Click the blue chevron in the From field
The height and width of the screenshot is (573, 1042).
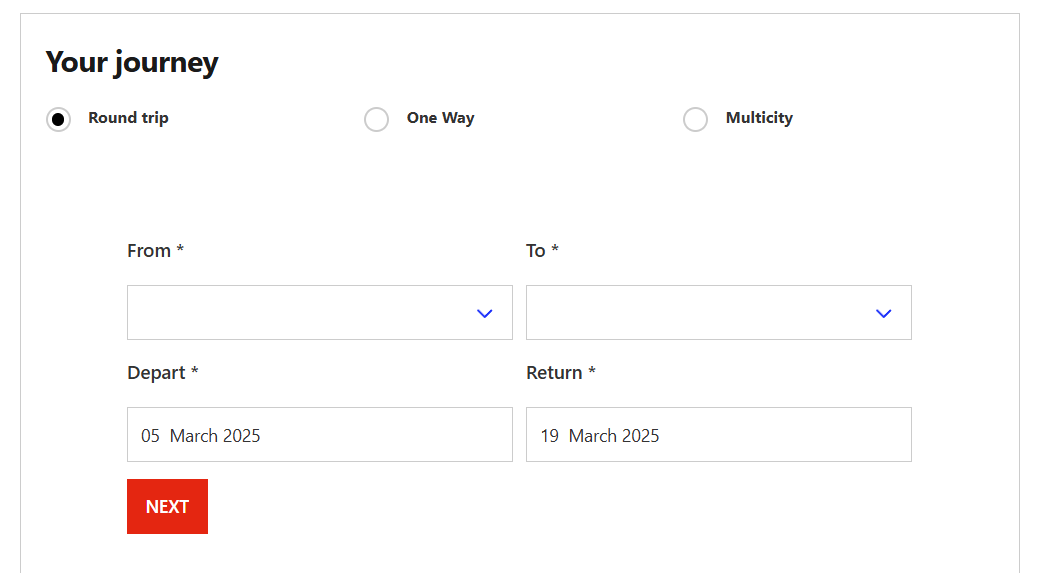(x=484, y=313)
